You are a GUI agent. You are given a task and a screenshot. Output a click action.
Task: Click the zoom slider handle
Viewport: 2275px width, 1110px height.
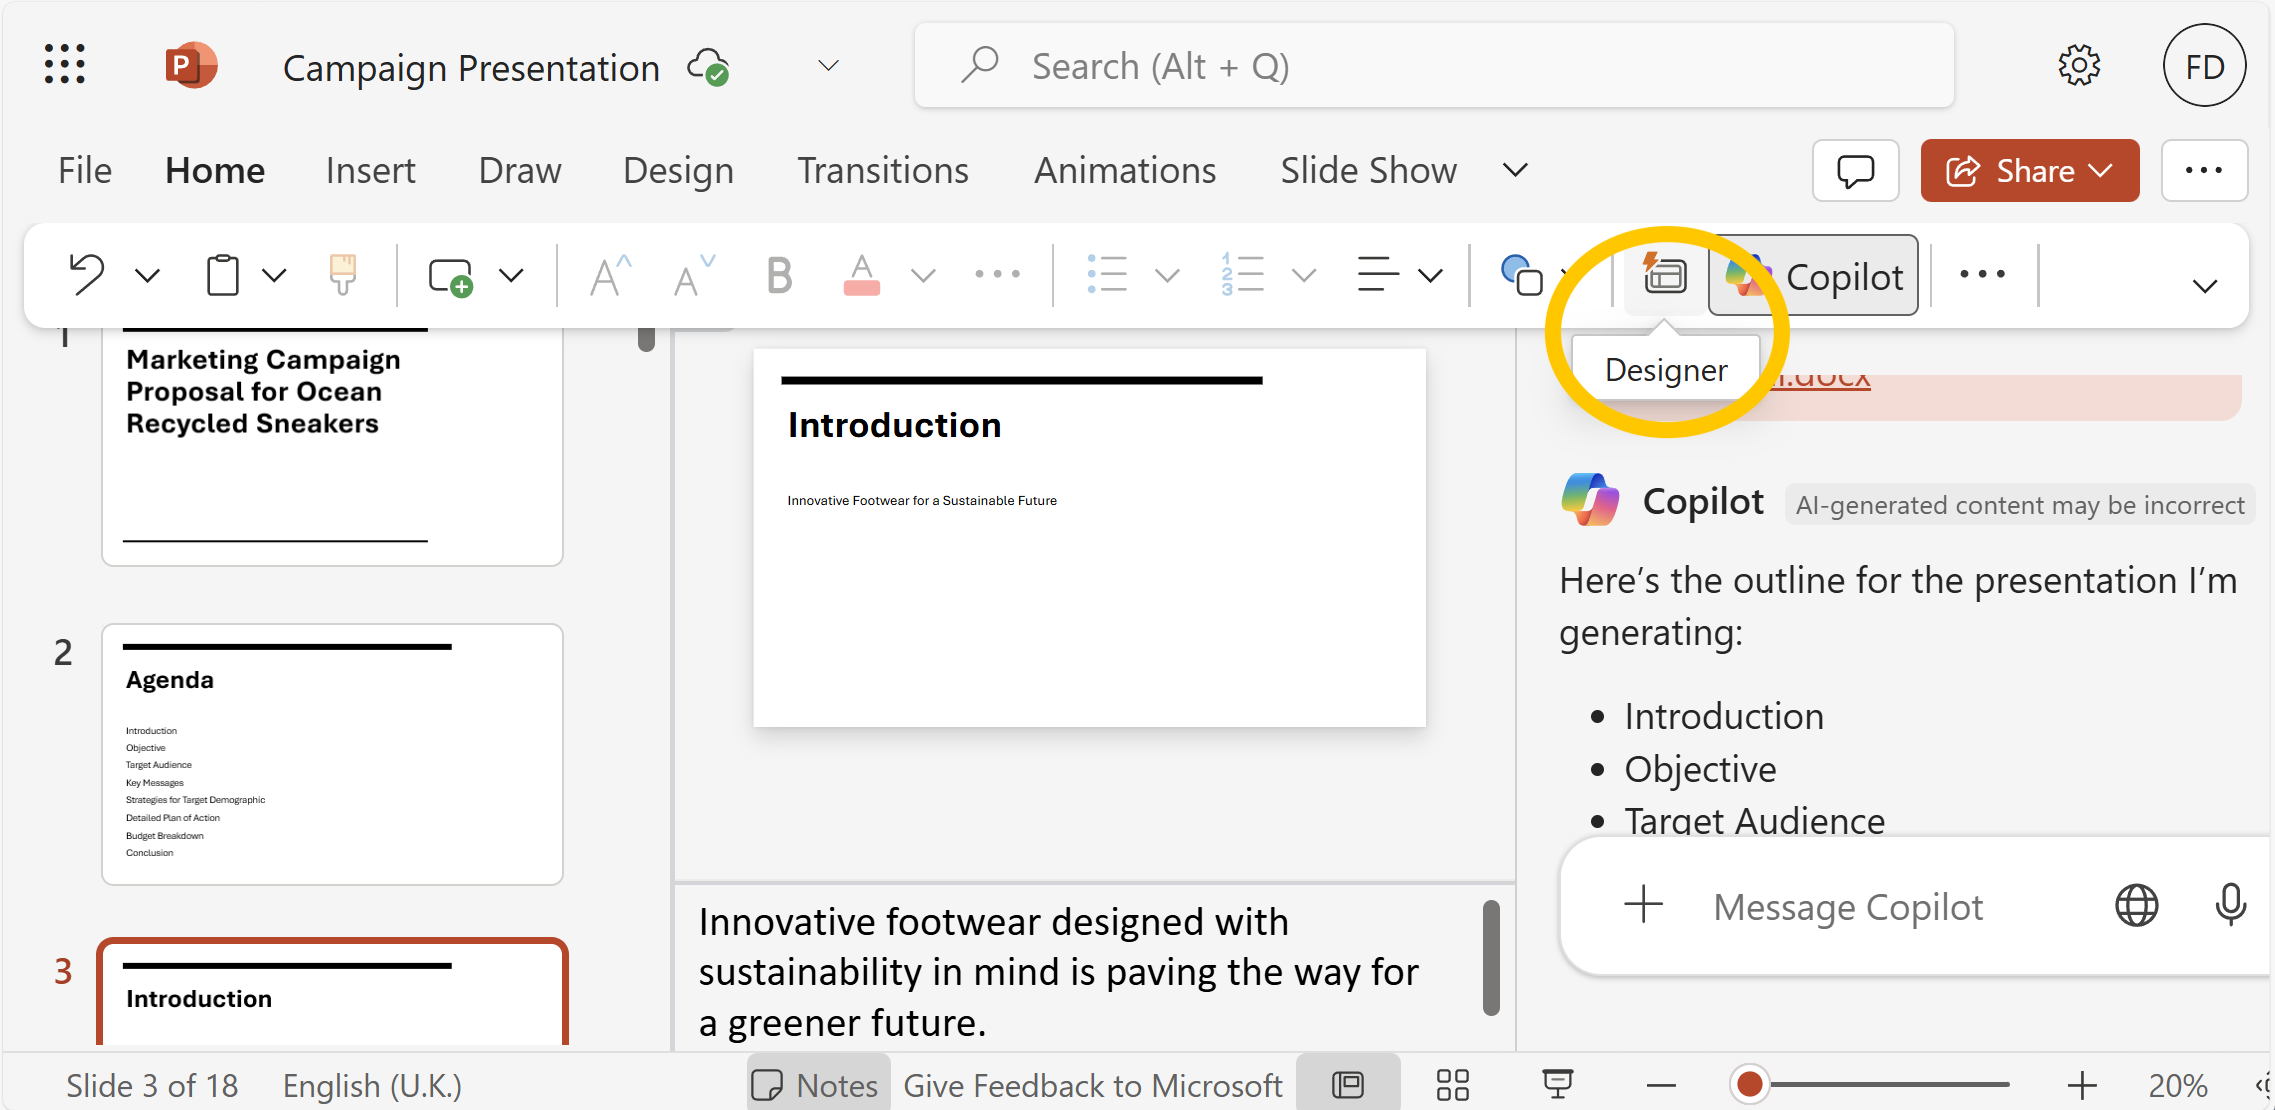[1749, 1084]
